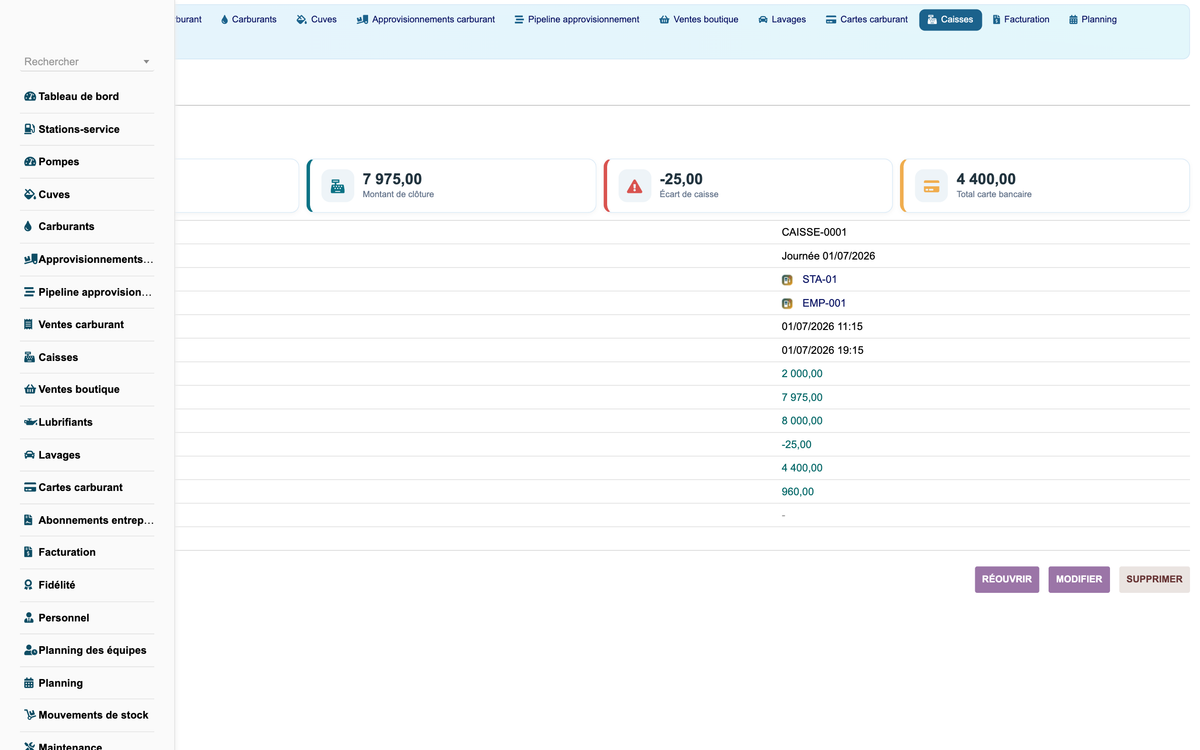Click the Lubrifiants oil can icon
The image size is (1200, 750).
coord(31,422)
